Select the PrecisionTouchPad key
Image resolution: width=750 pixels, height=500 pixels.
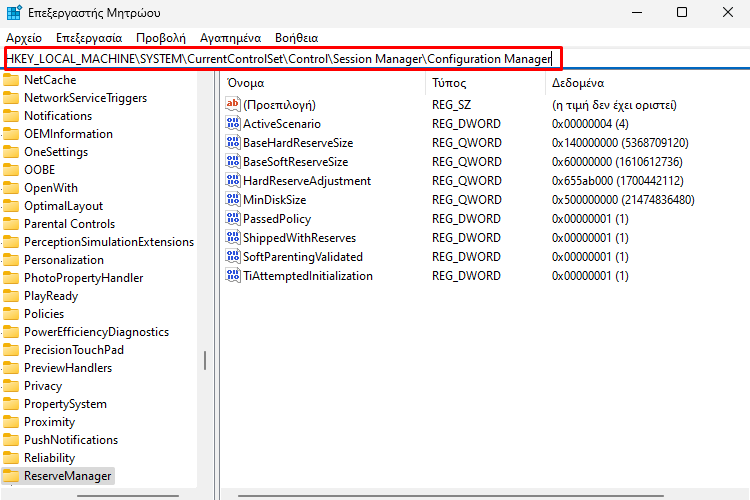(x=74, y=350)
